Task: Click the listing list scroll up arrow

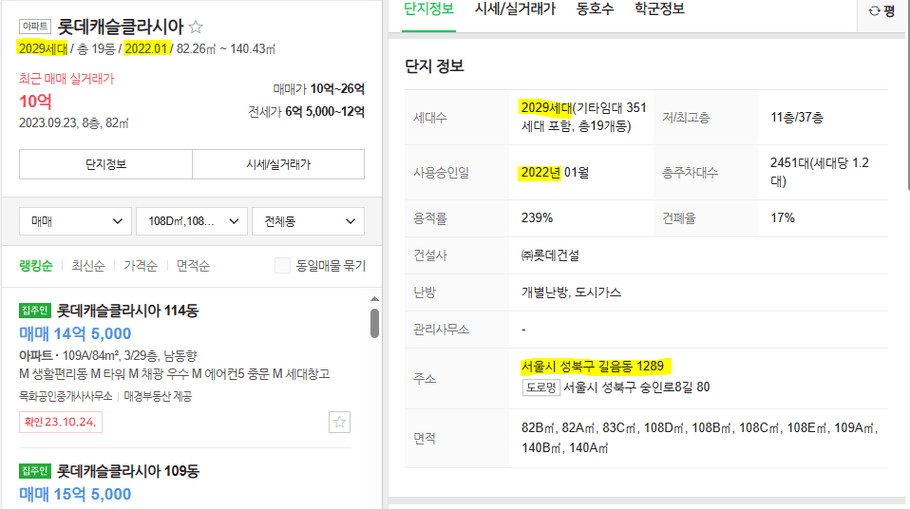Action: (374, 299)
